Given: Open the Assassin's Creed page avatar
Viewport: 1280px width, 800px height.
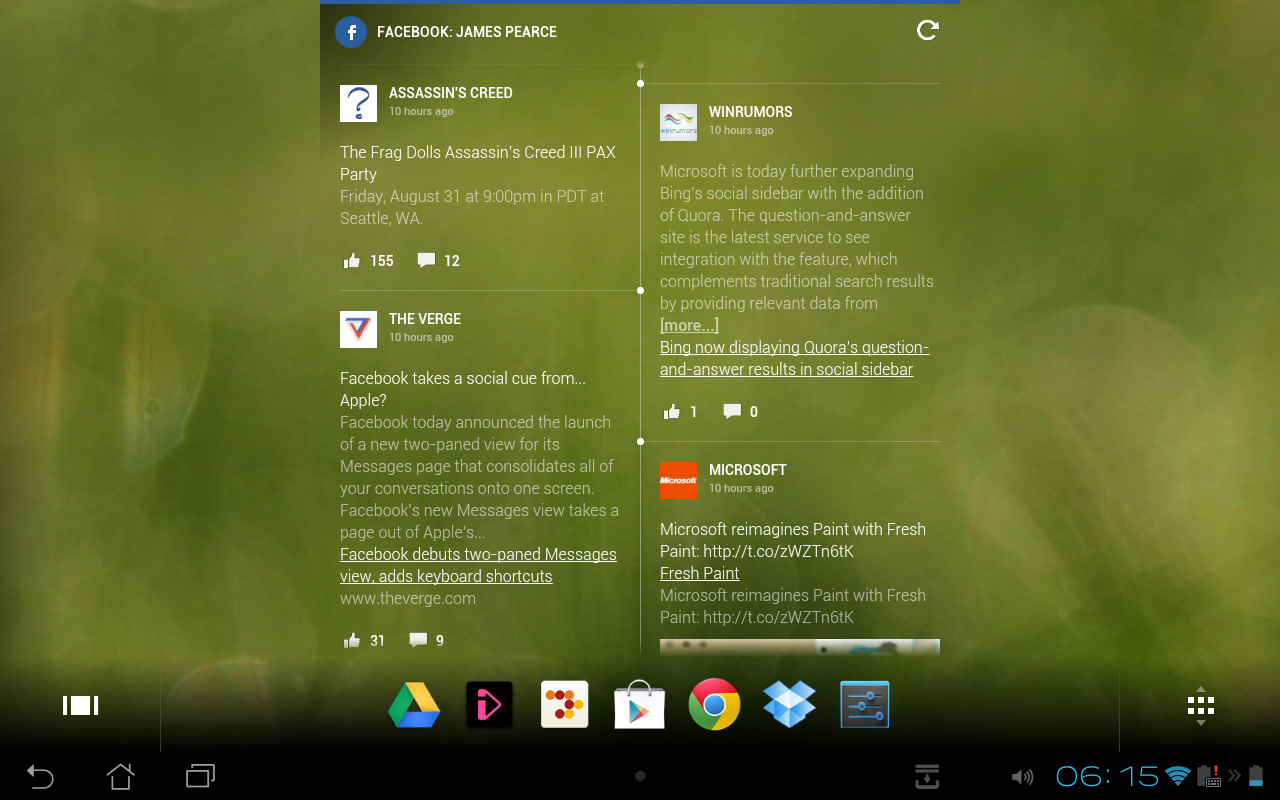Looking at the screenshot, I should [358, 103].
